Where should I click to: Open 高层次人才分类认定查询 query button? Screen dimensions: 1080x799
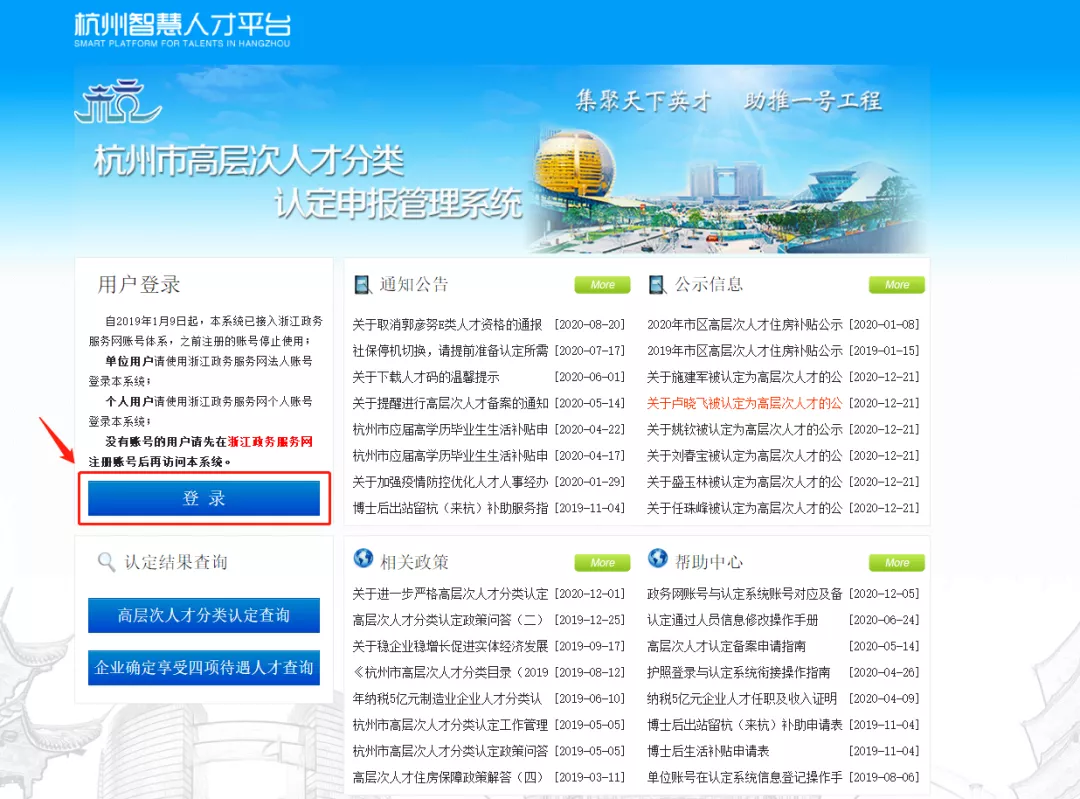pos(204,615)
